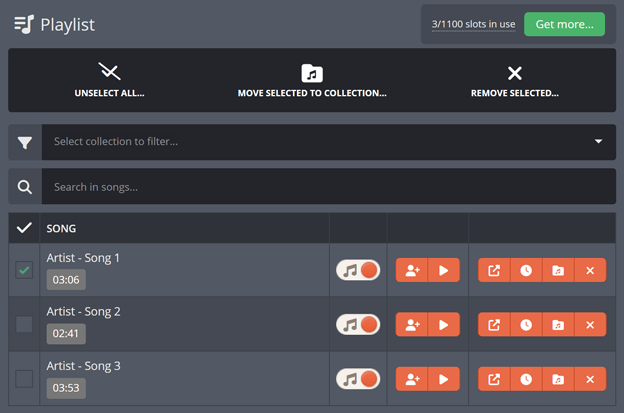624x413 pixels.
Task: Play Artist - Song 3
Action: pyautogui.click(x=444, y=379)
